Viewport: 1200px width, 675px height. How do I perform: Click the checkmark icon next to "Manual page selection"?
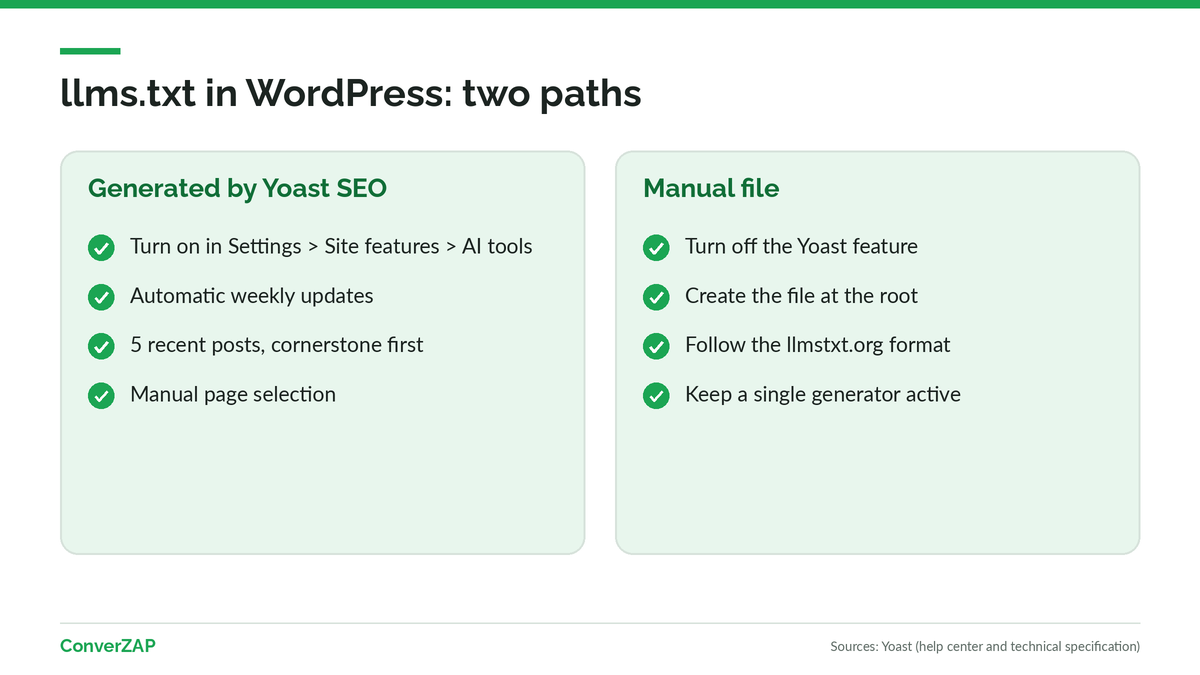101,396
